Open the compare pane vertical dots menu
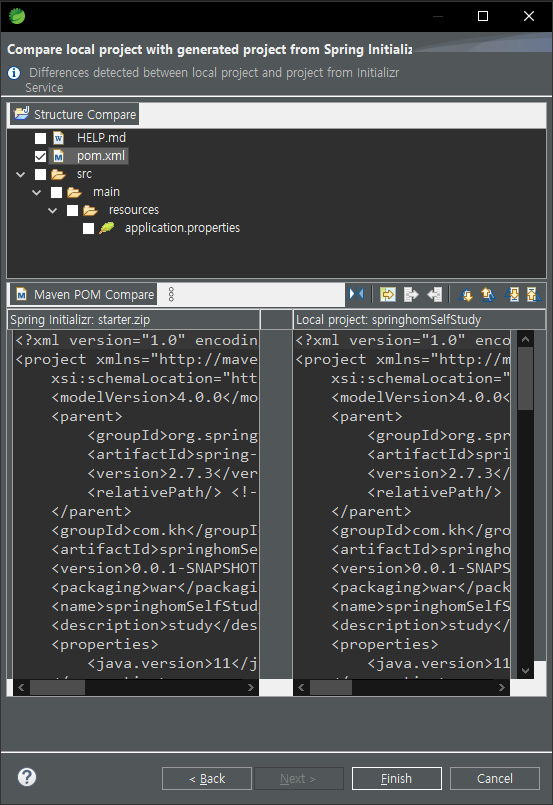The height and width of the screenshot is (805, 553). coord(171,294)
